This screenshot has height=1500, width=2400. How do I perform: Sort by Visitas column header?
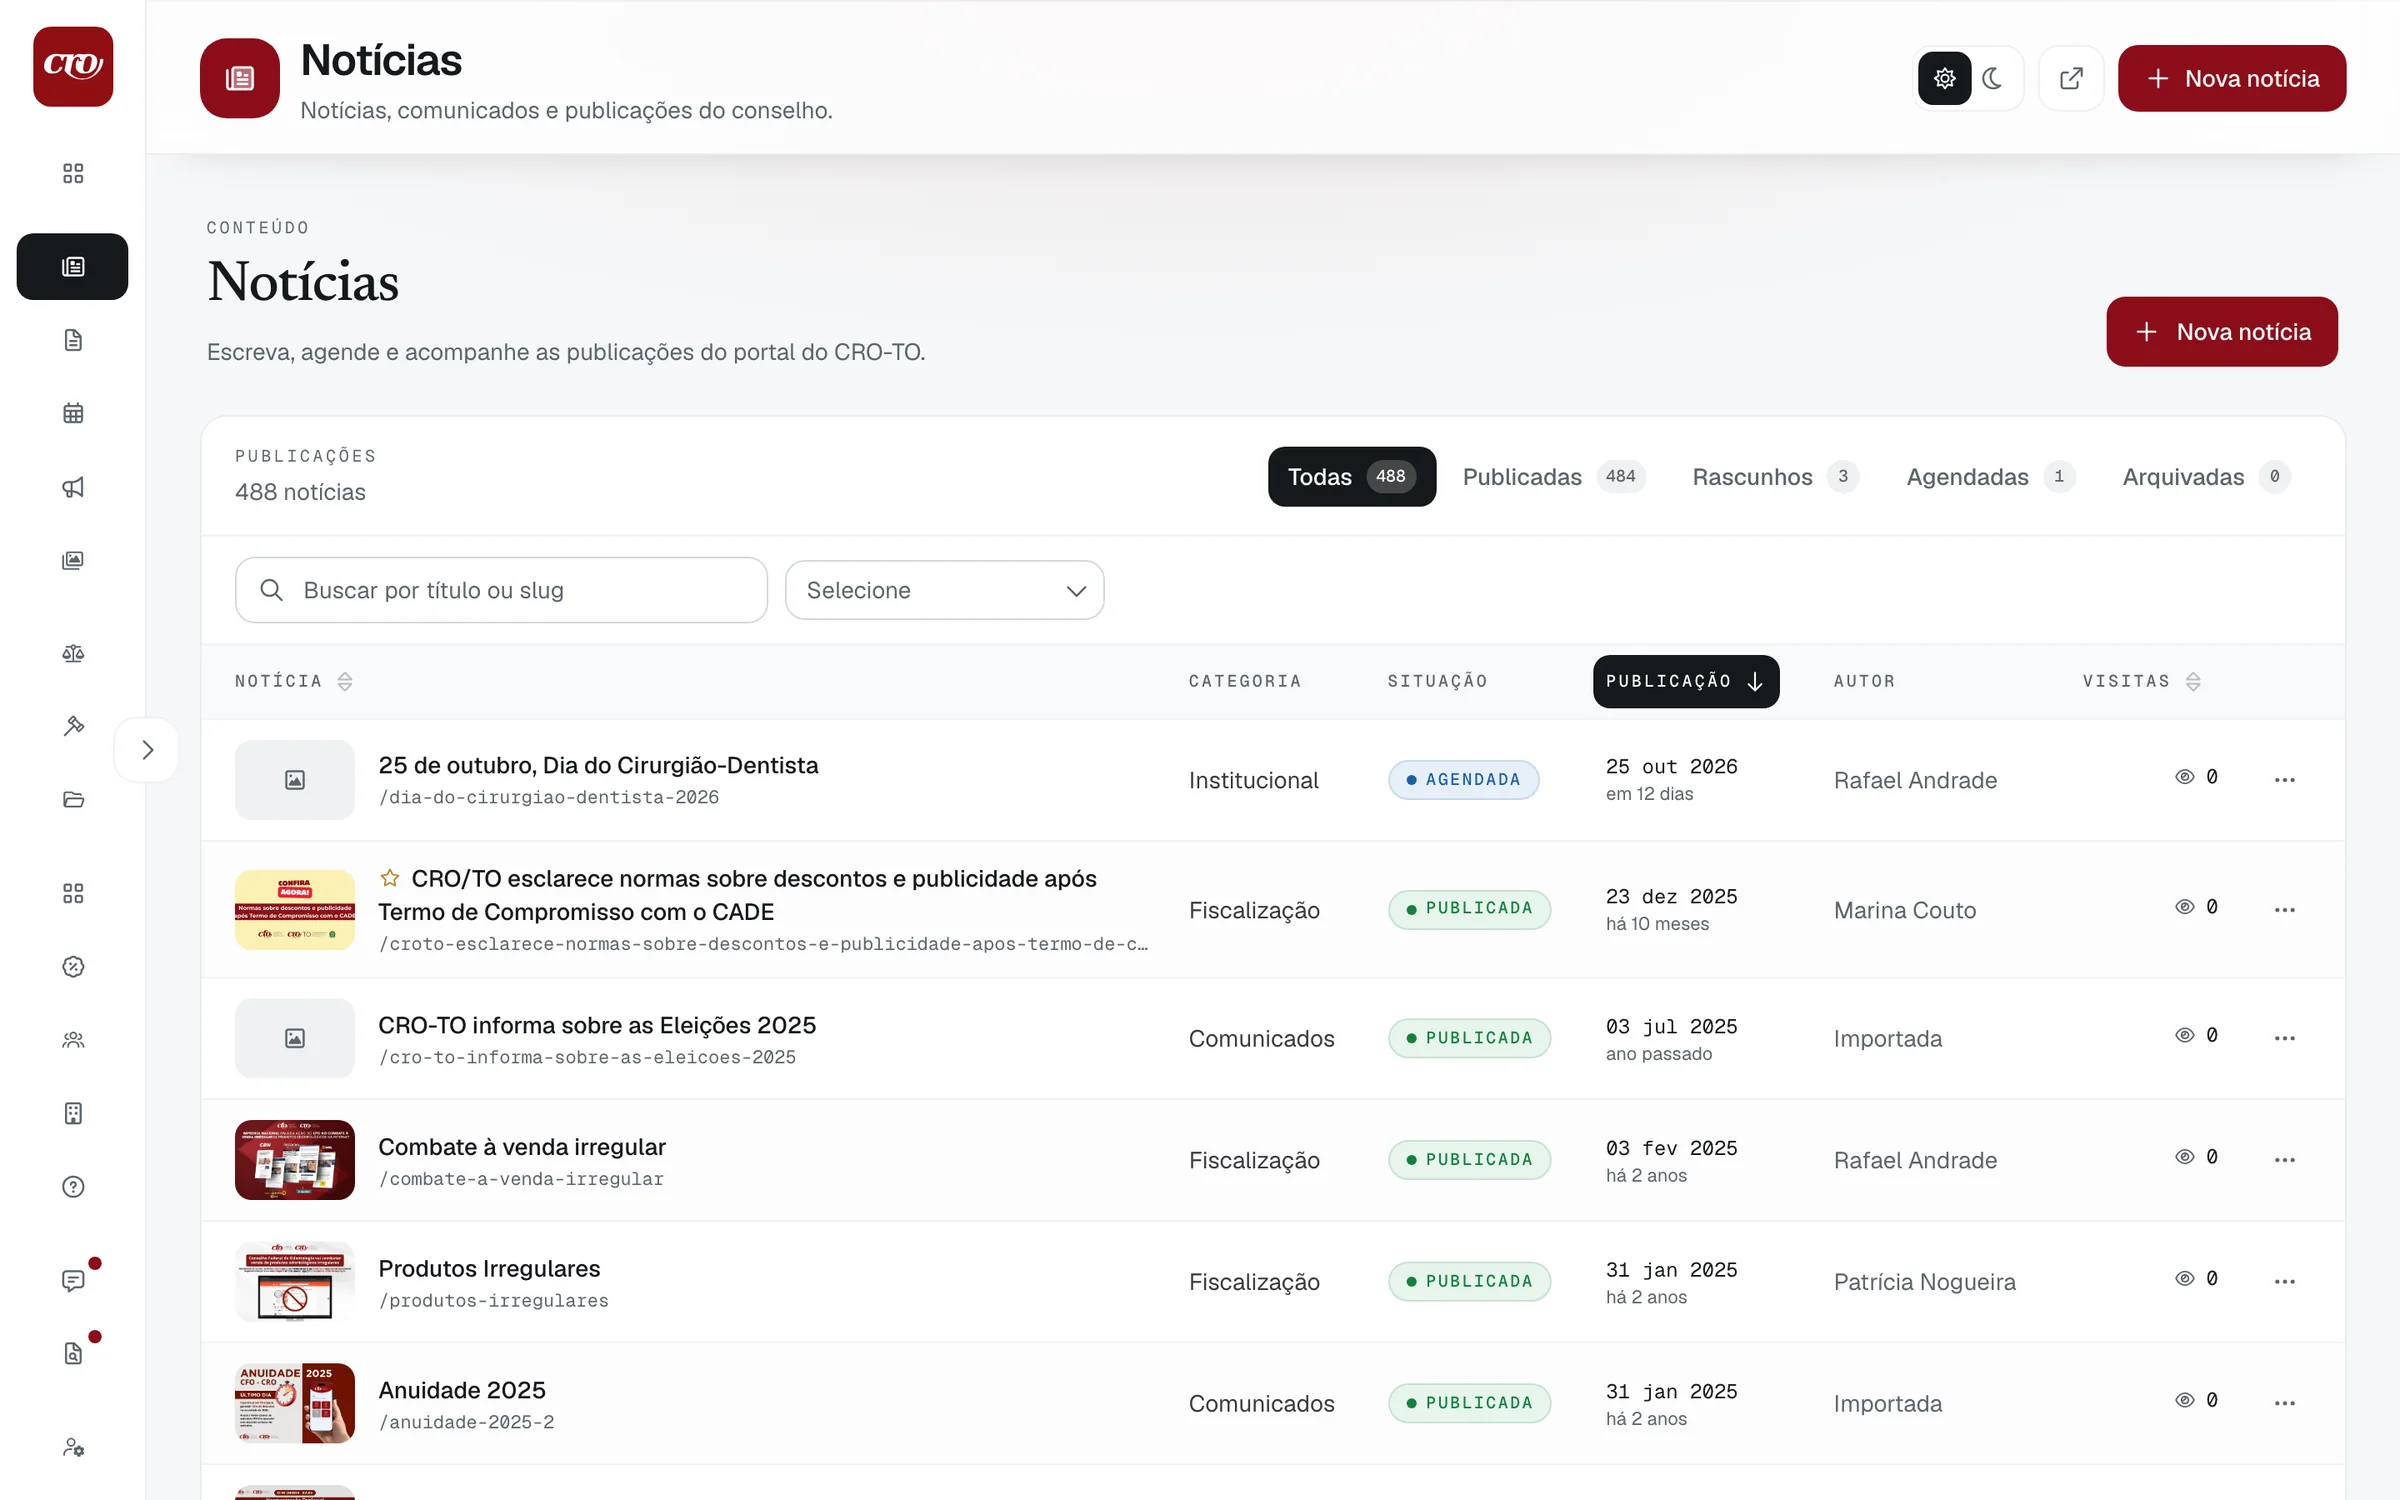[2141, 681]
